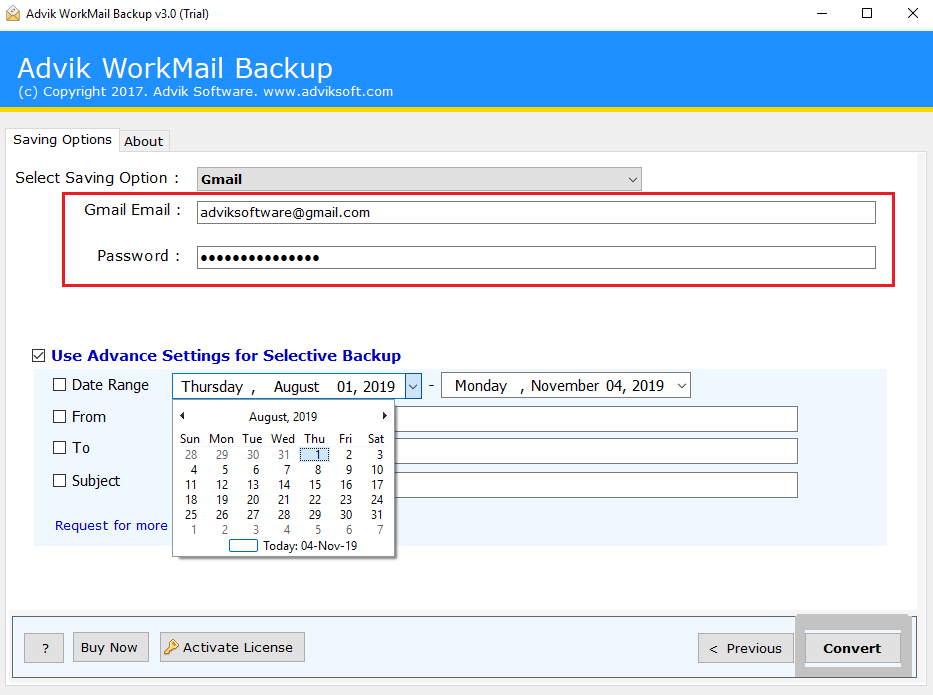Click Today: 04-Nov-19 in the calendar
The image size is (933, 695).
coord(293,546)
